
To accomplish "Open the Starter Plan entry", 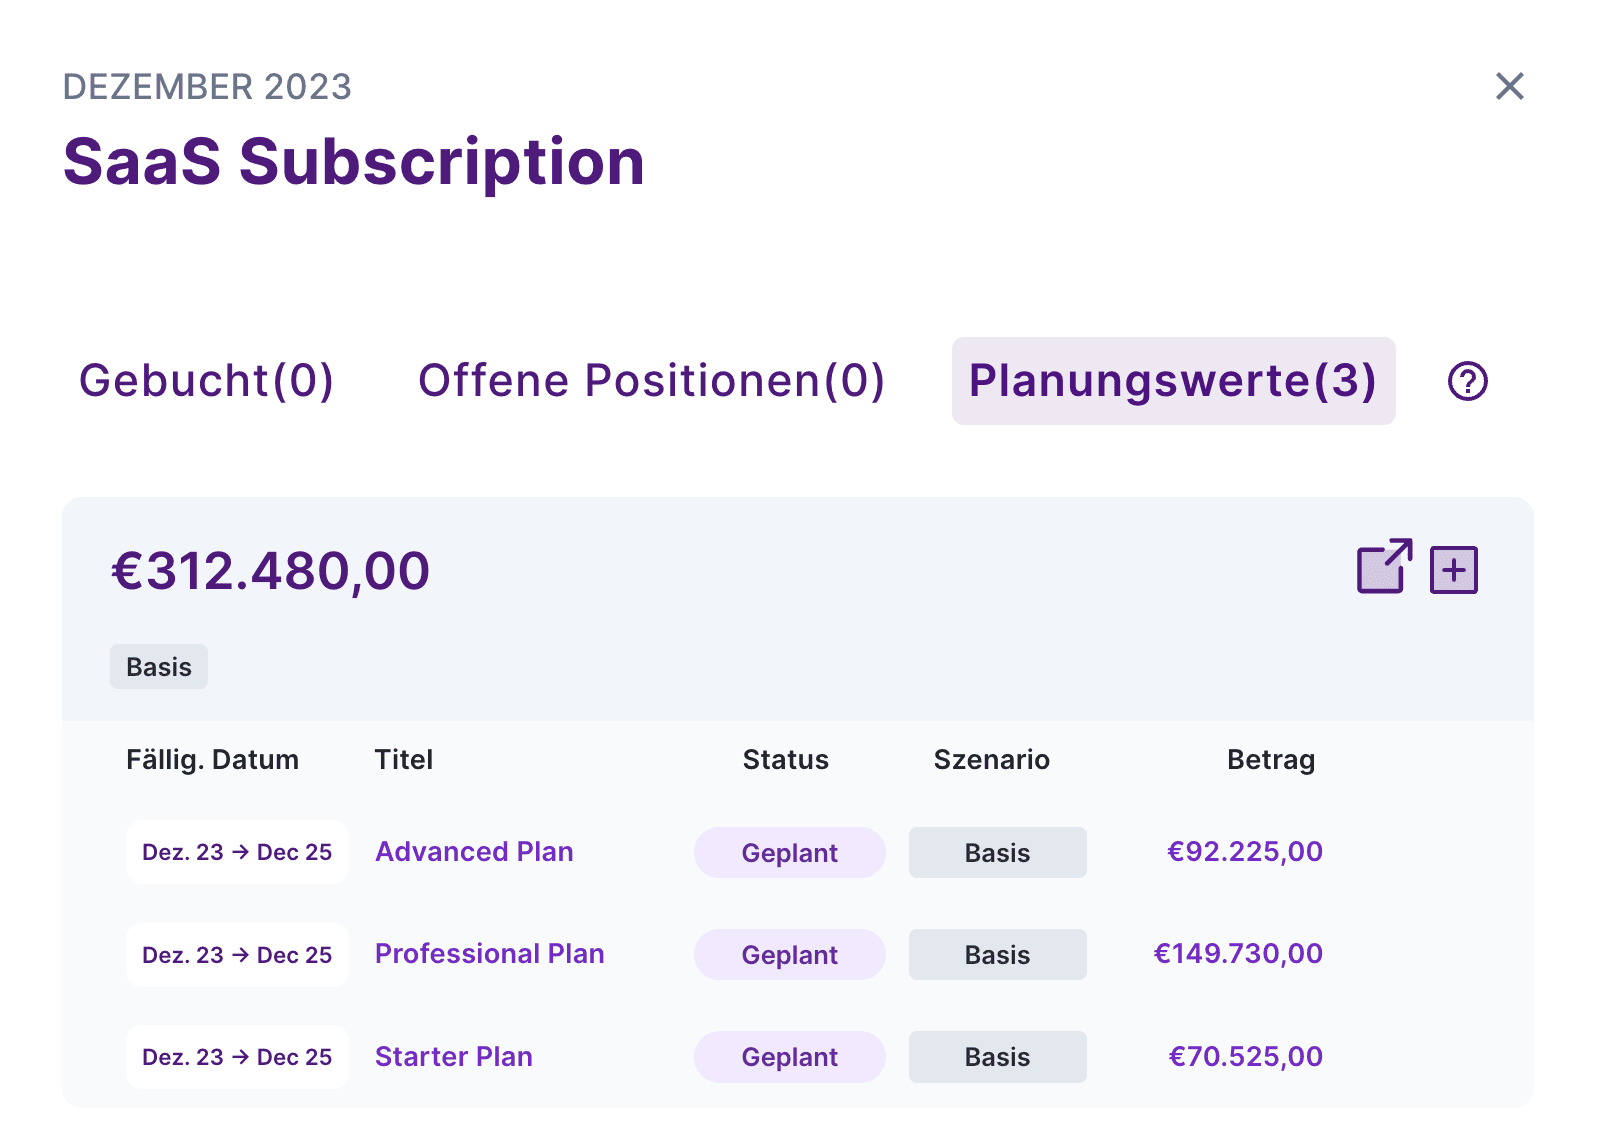I will coord(453,1057).
